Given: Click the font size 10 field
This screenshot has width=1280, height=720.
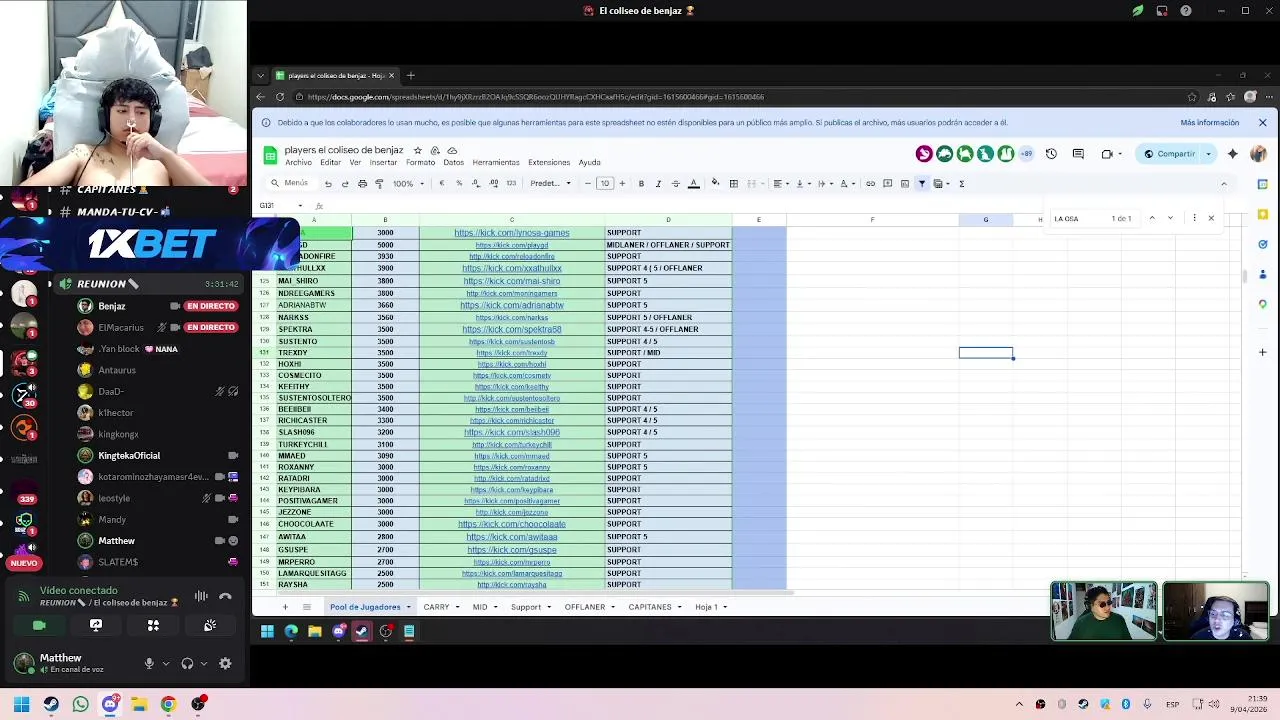Looking at the screenshot, I should 604,184.
